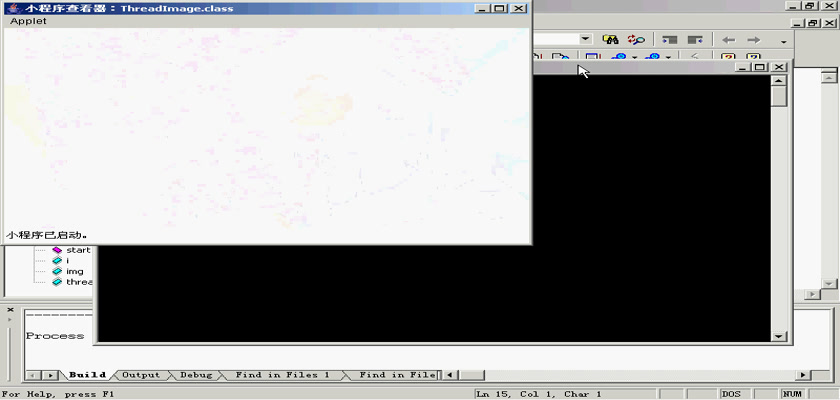Viewport: 840px width, 400px height.
Task: Click the small arrow below output panel x
Action: pyautogui.click(x=9, y=319)
